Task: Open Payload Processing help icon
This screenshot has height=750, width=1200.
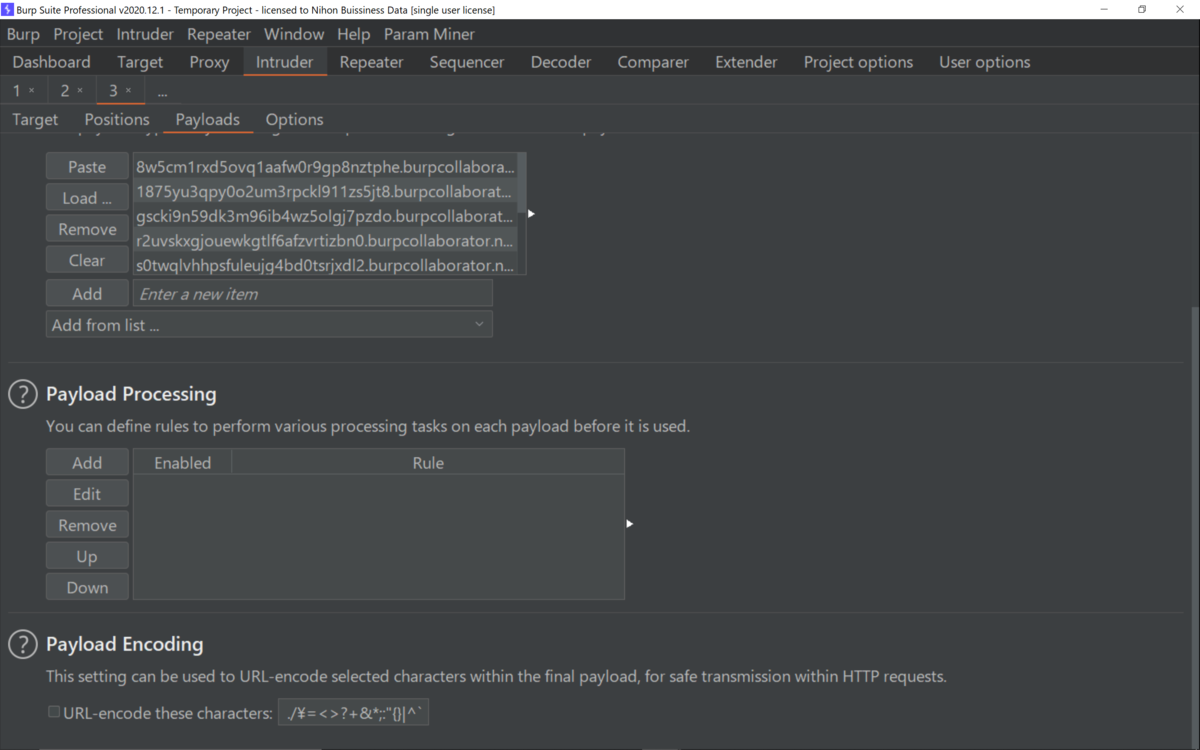Action: click(x=23, y=394)
